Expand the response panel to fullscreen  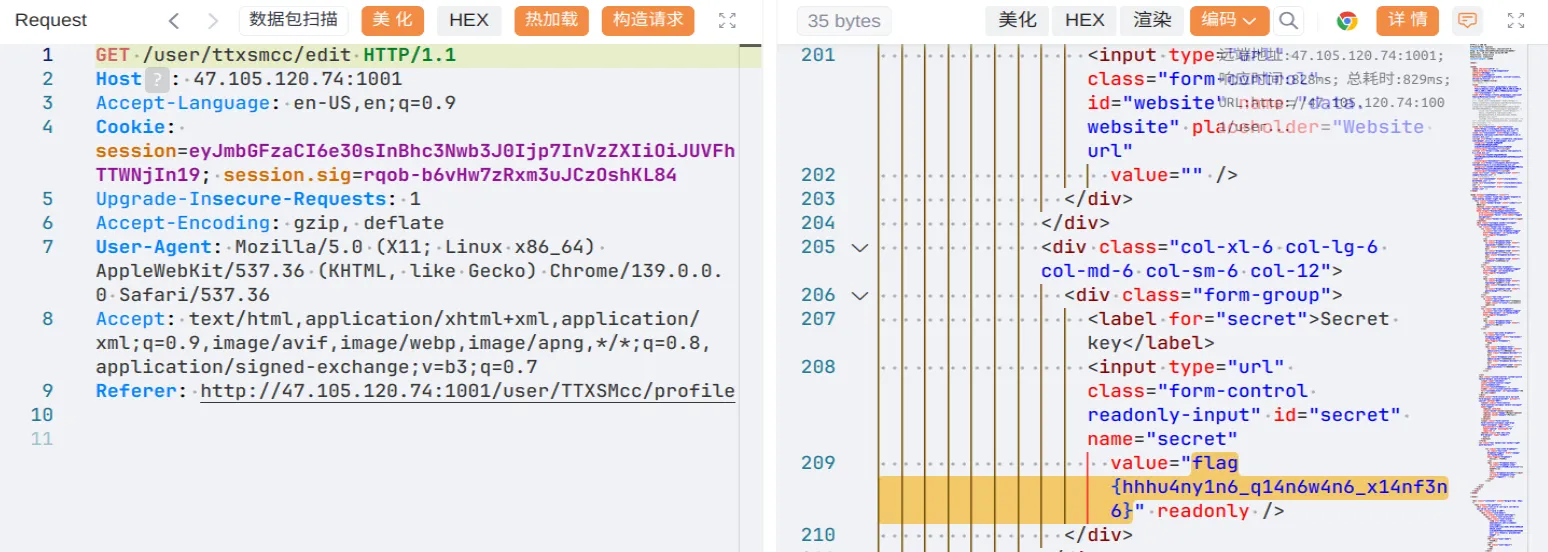1516,21
